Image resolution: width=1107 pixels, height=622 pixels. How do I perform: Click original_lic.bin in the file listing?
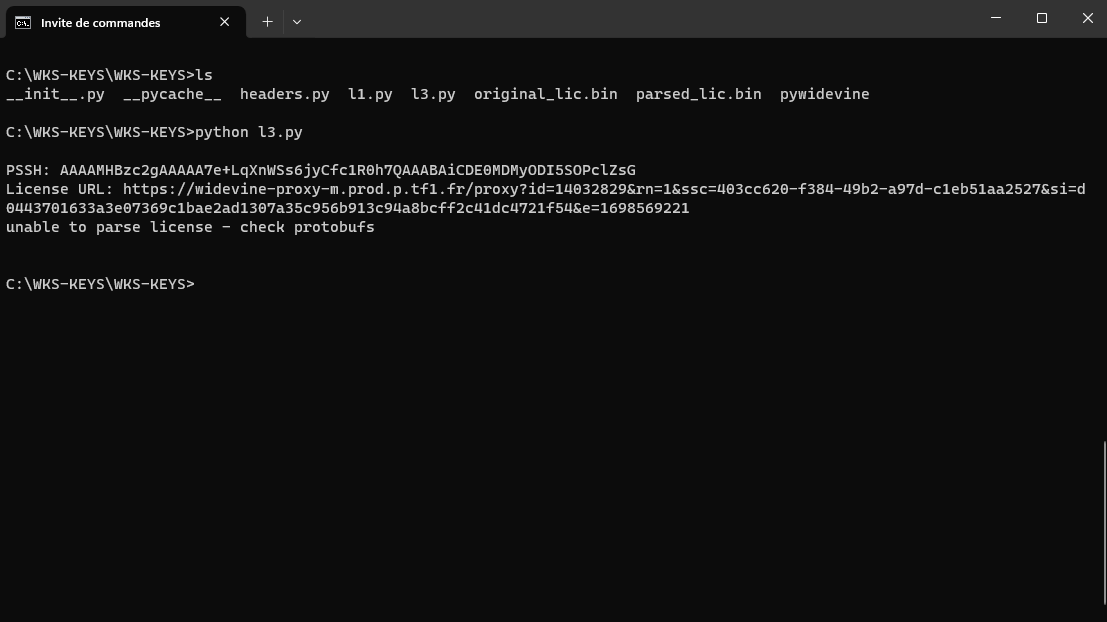click(545, 94)
